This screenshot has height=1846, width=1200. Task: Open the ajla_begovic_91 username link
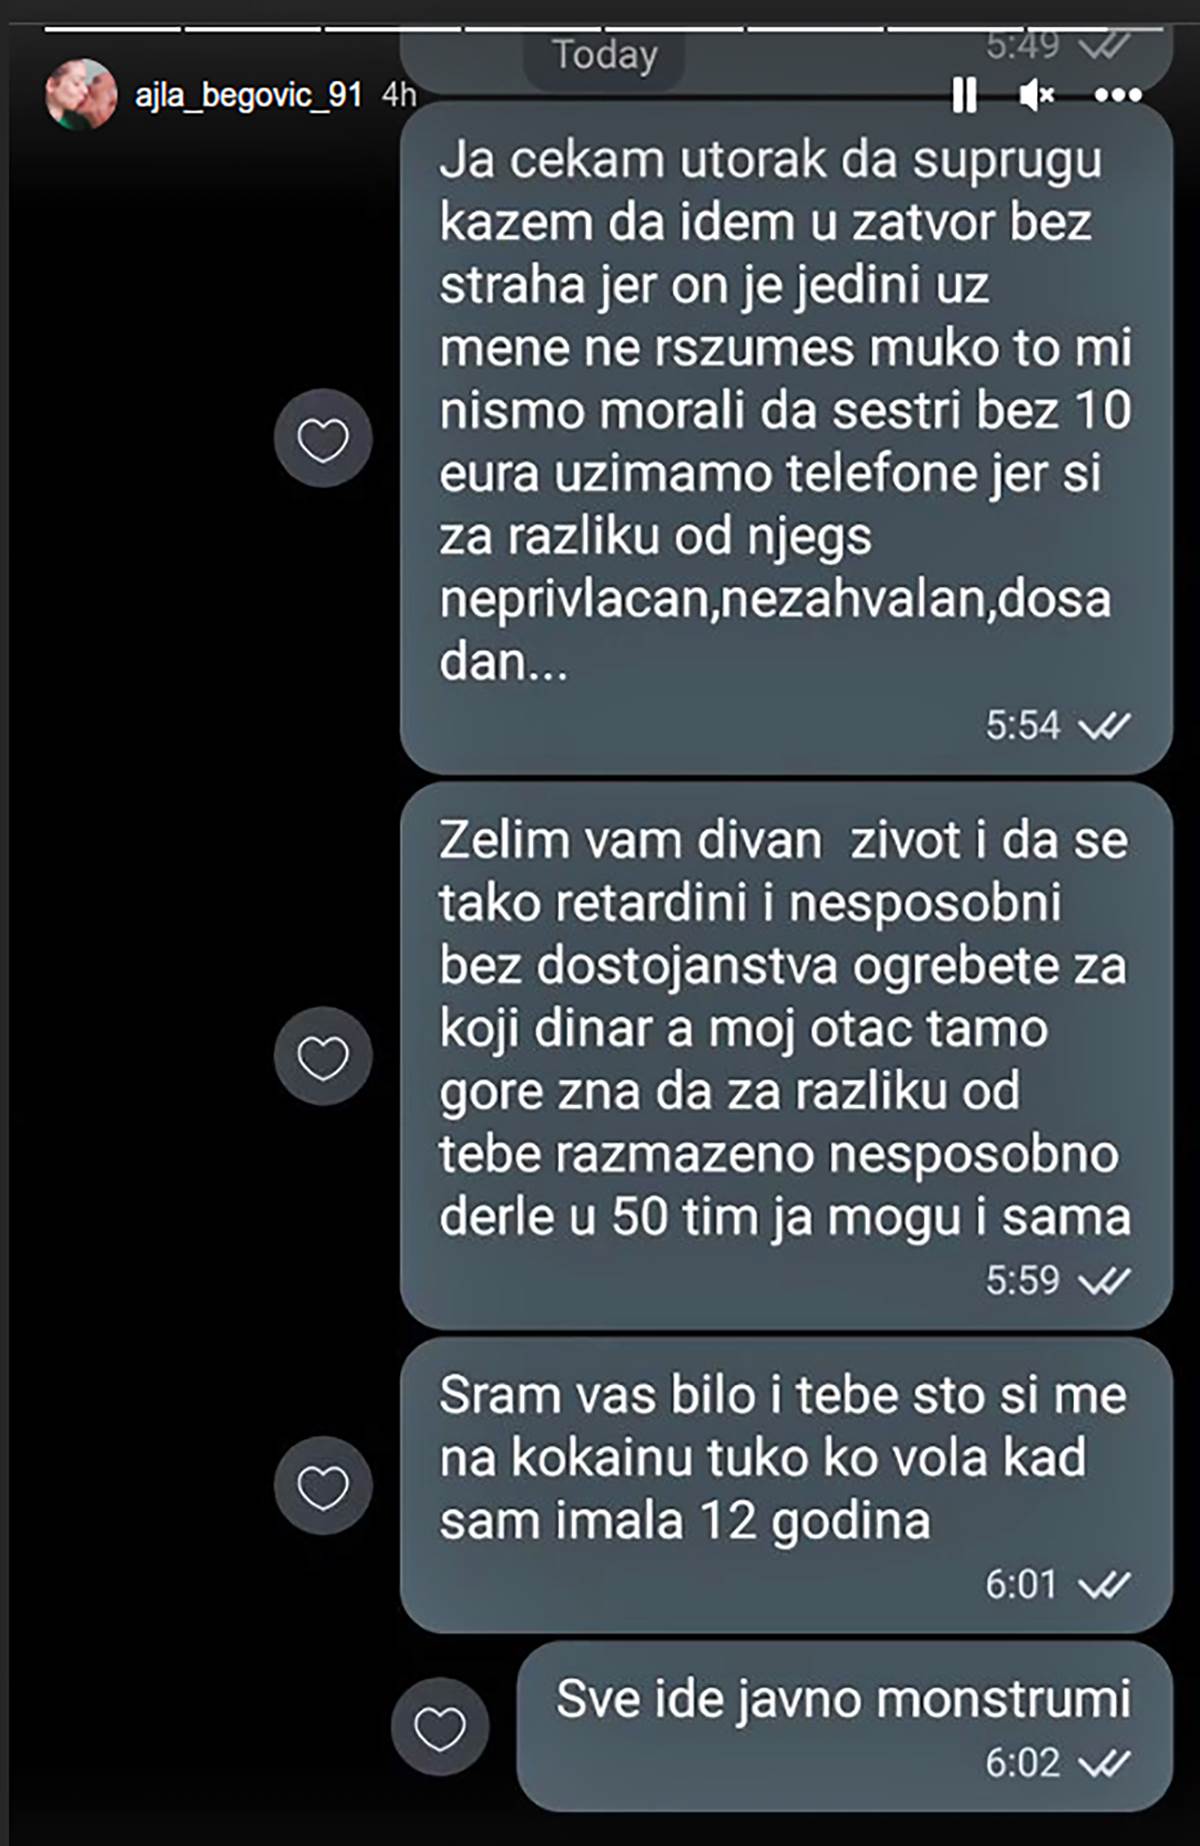(x=248, y=95)
